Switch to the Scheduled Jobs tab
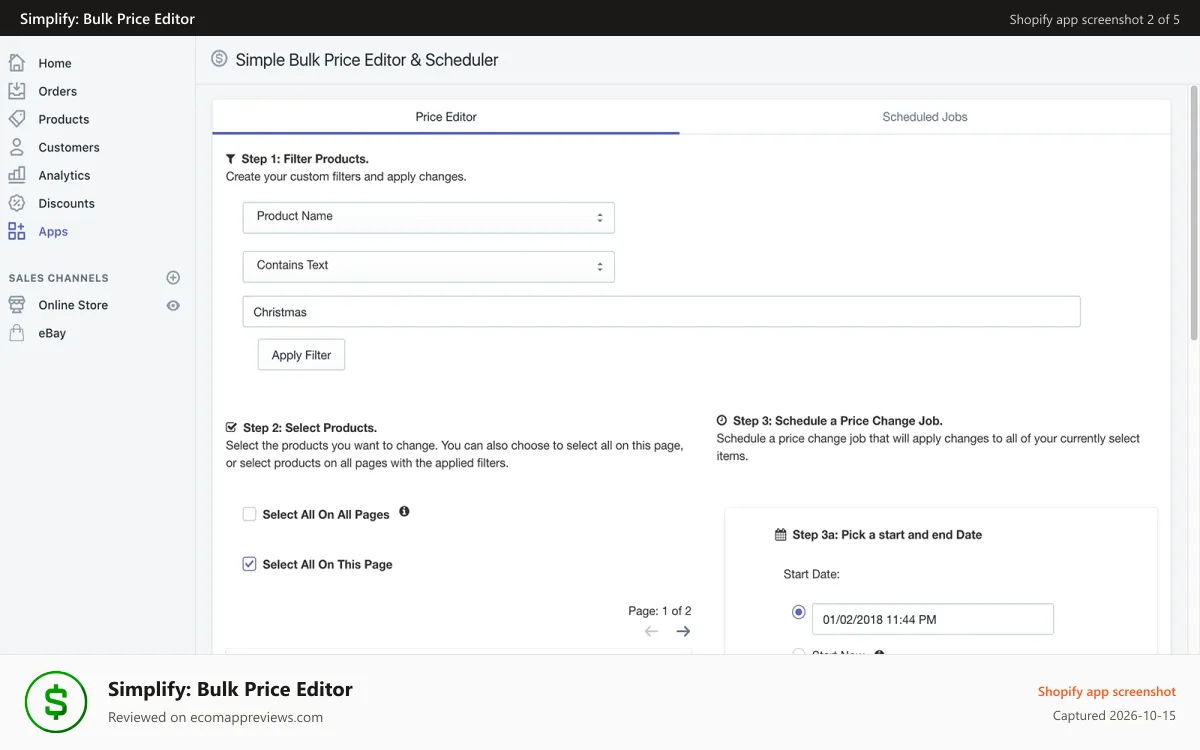This screenshot has width=1200, height=750. [x=925, y=117]
